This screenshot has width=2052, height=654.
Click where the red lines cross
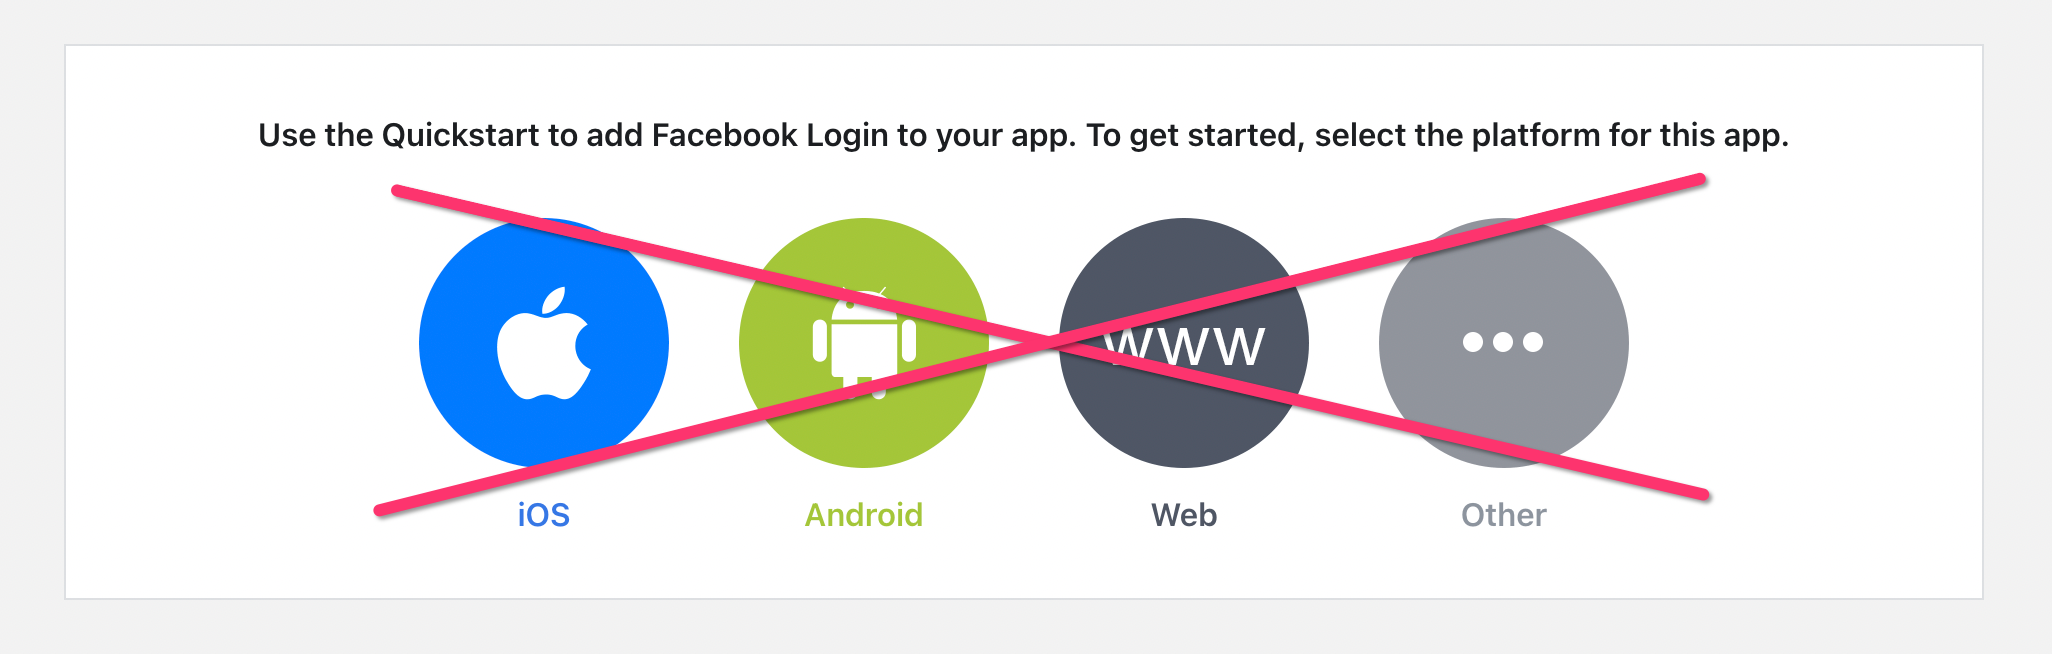(x=1046, y=342)
